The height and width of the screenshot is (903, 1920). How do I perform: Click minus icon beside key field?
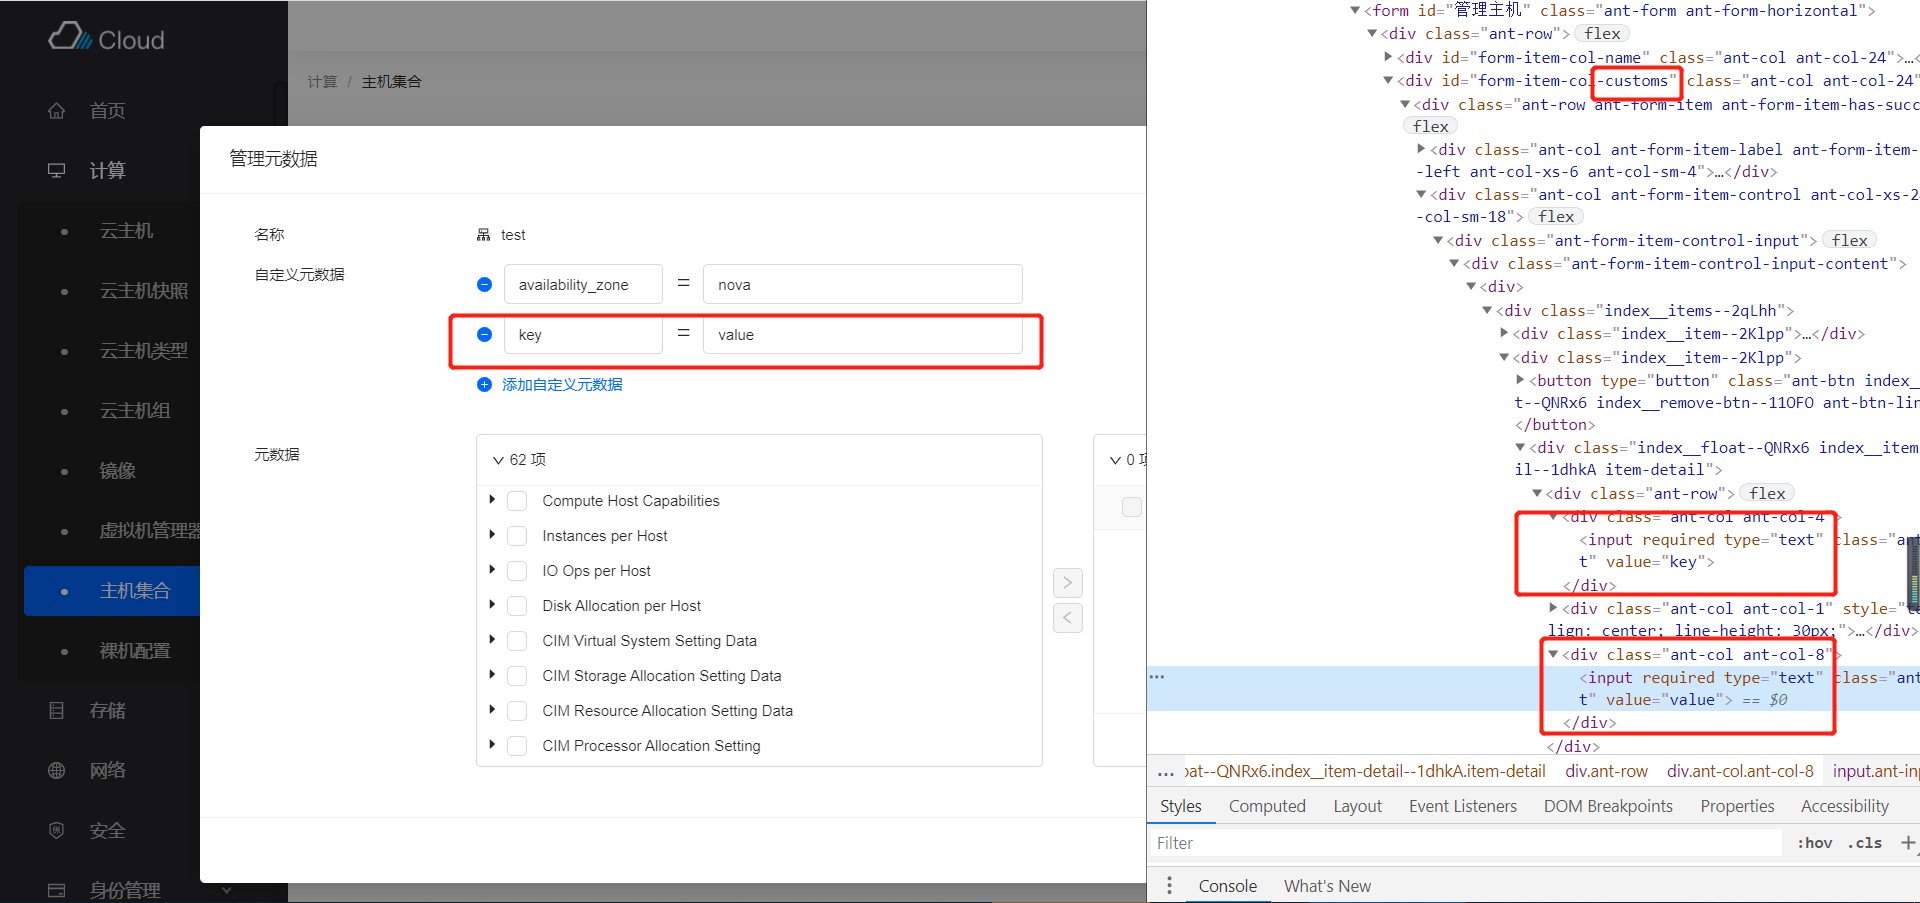(484, 335)
